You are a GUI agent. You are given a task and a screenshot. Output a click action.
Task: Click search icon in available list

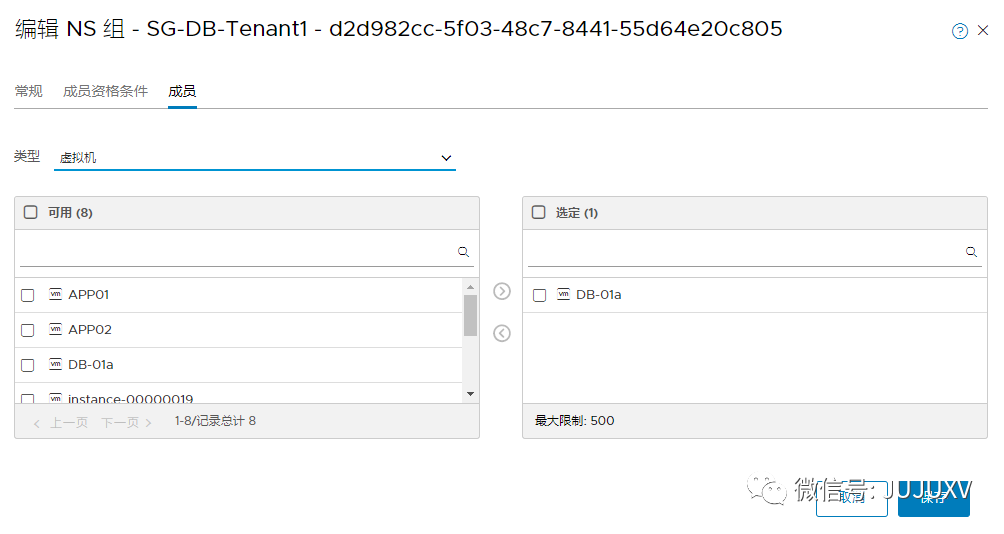click(464, 252)
